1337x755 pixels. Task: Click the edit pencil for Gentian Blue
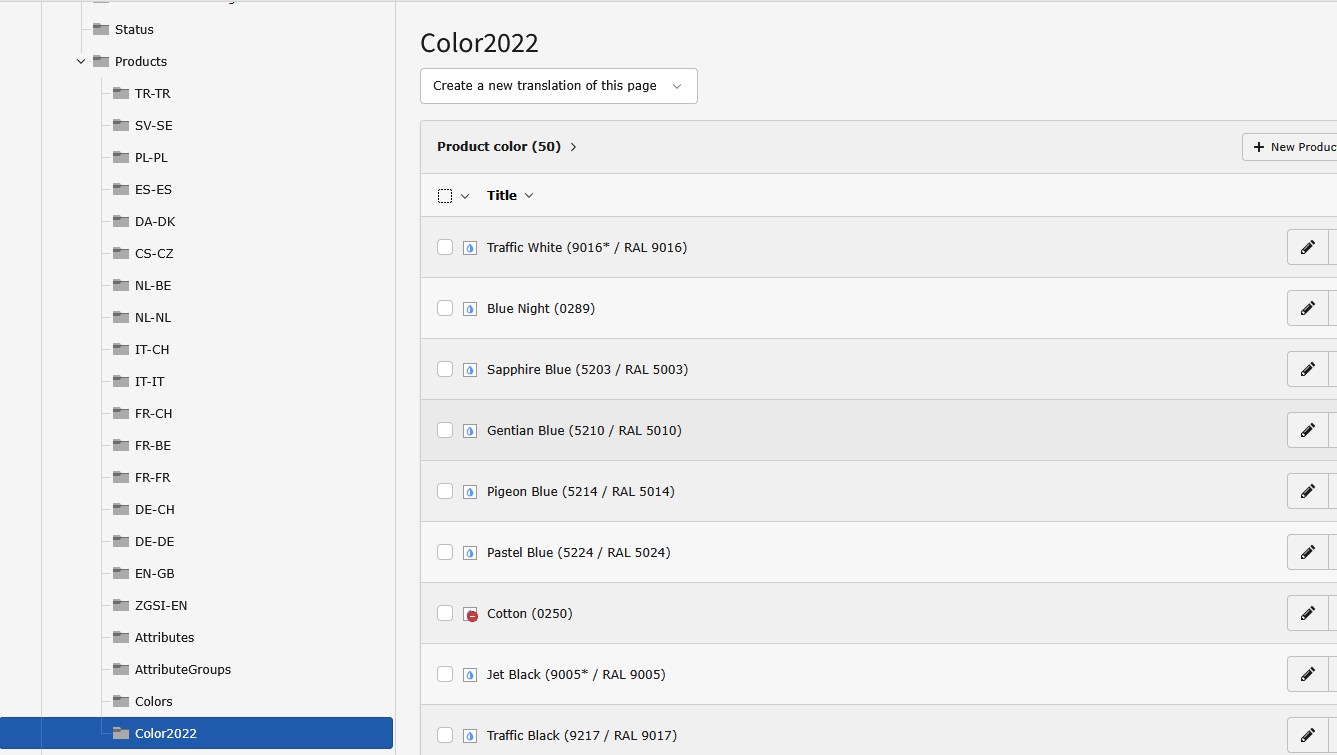point(1307,430)
